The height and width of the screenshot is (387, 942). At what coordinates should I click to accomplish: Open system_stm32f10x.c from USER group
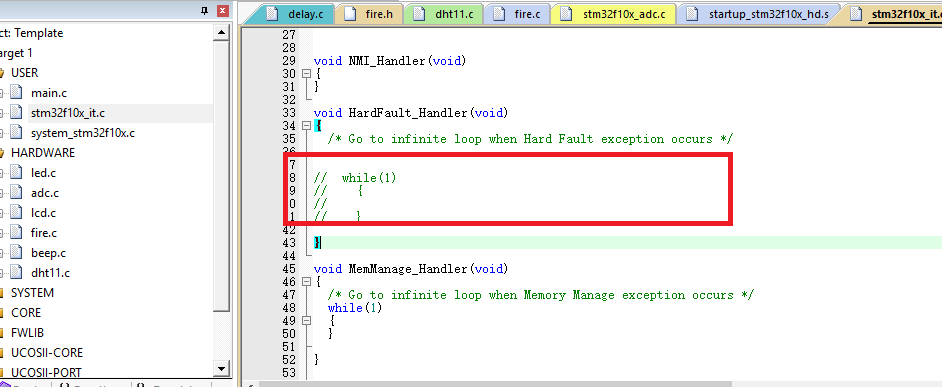[82, 133]
